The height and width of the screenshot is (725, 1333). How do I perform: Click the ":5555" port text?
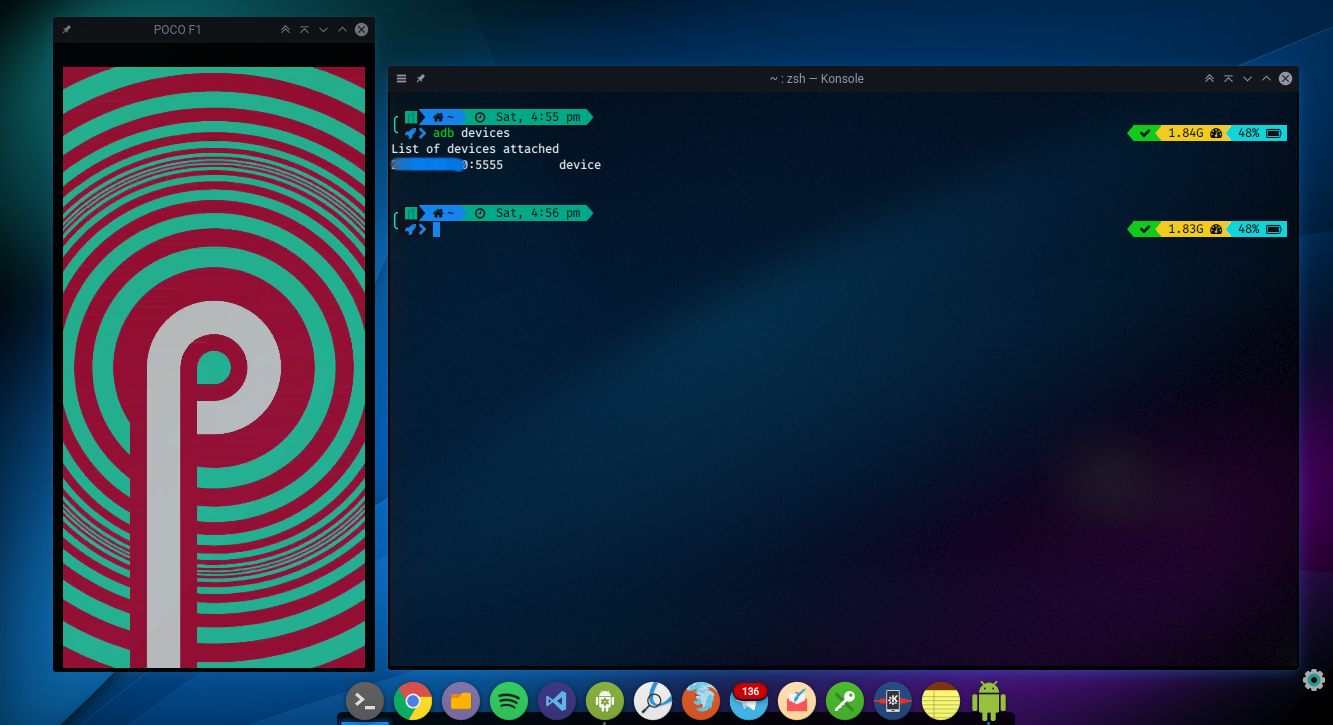(x=485, y=165)
